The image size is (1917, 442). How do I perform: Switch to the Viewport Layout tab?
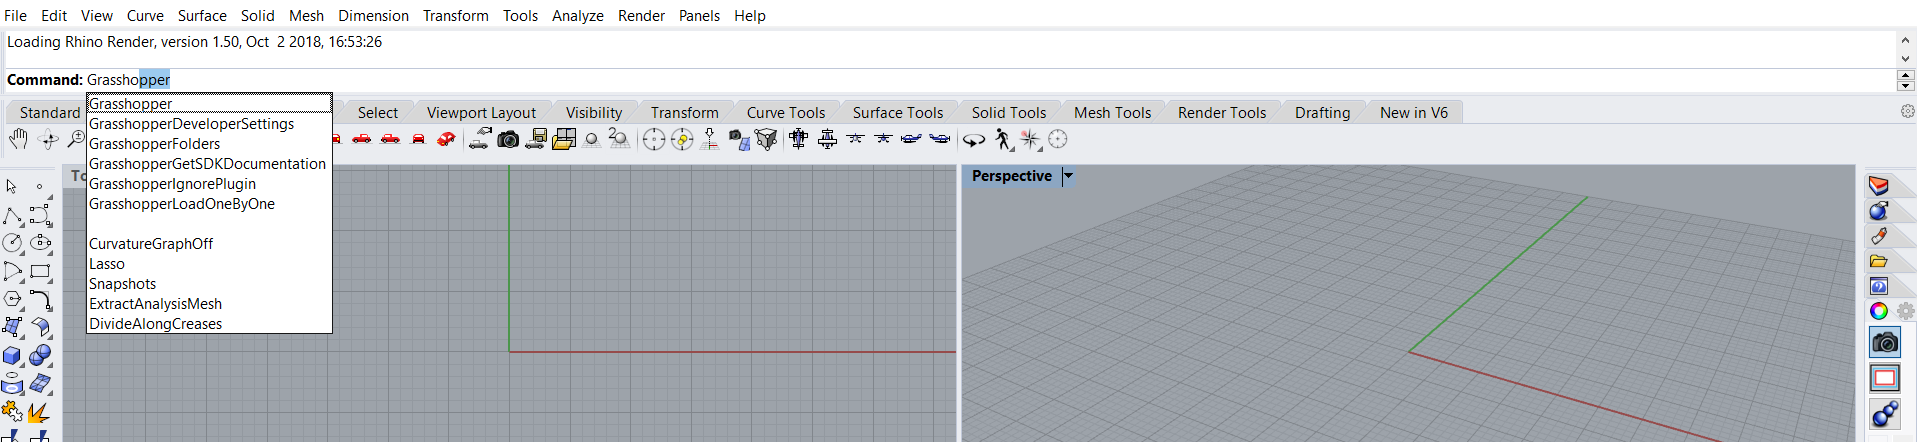pyautogui.click(x=481, y=112)
